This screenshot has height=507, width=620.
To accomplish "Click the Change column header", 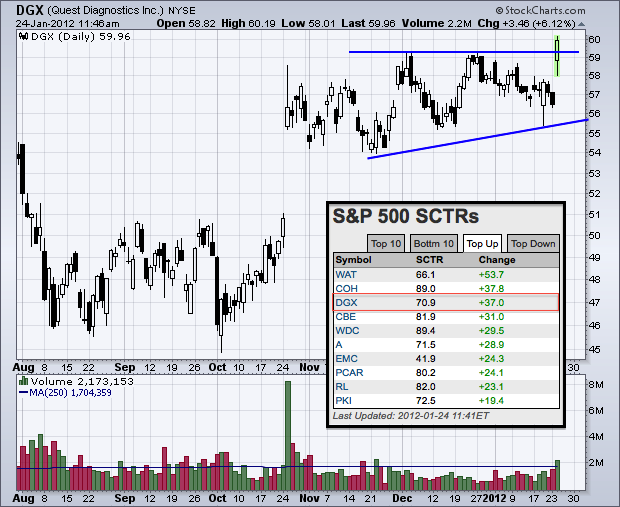I will 497,260.
